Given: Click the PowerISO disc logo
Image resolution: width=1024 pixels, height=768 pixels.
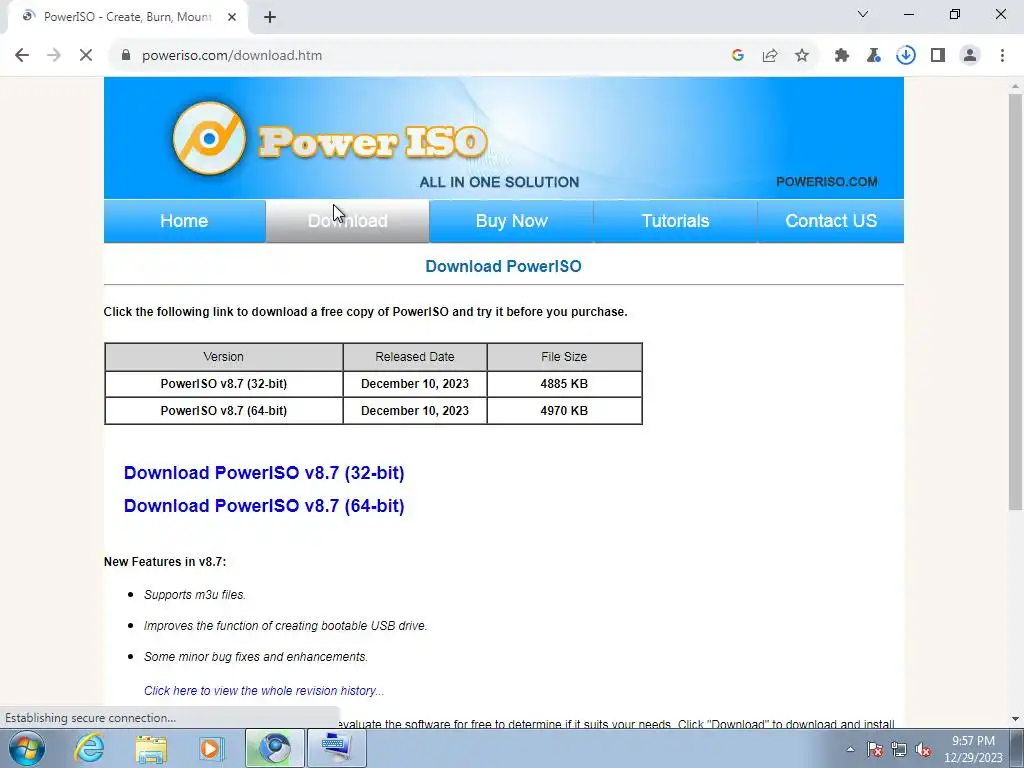Looking at the screenshot, I should pyautogui.click(x=209, y=138).
